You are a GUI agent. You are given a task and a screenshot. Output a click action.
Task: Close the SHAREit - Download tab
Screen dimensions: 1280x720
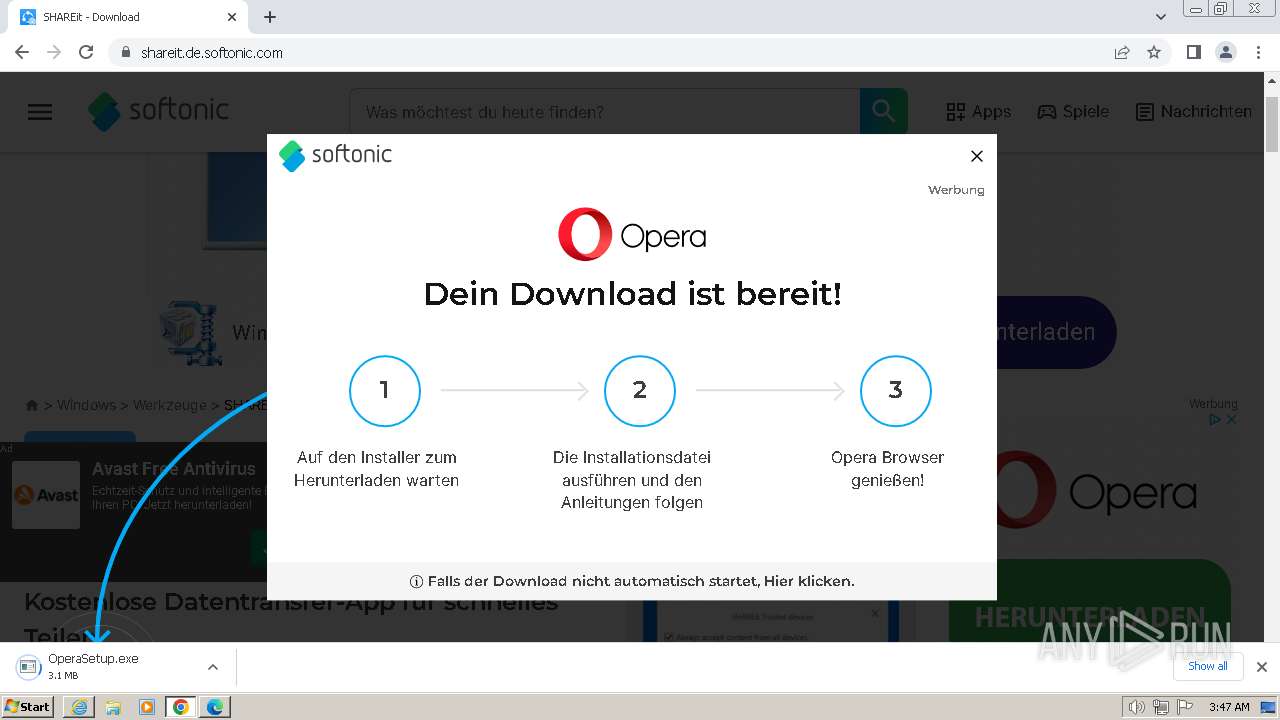232,17
